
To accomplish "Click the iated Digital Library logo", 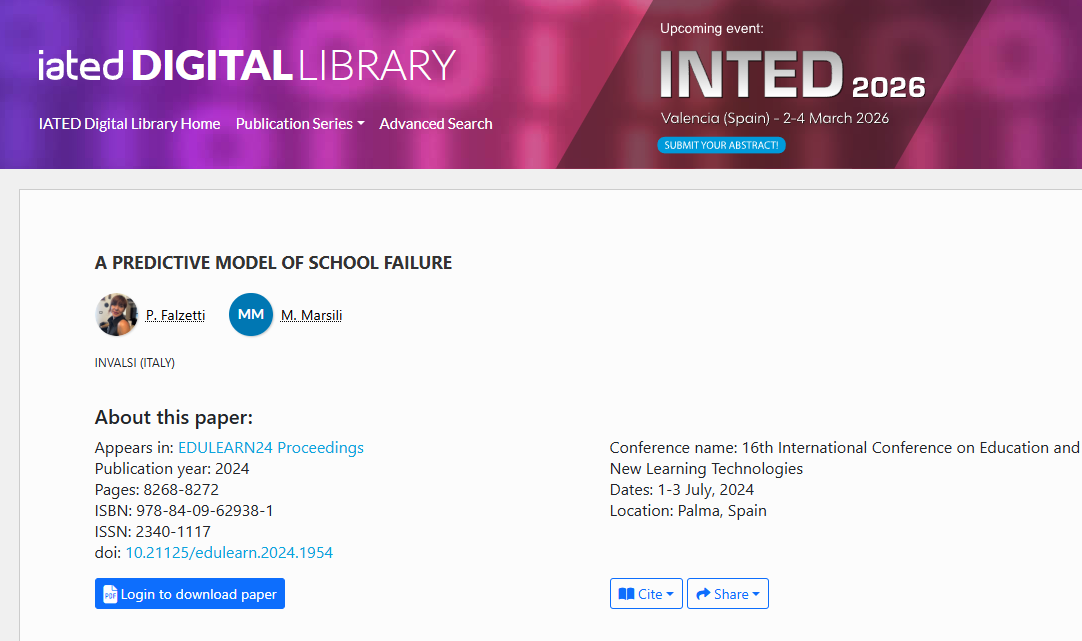I will [247, 65].
